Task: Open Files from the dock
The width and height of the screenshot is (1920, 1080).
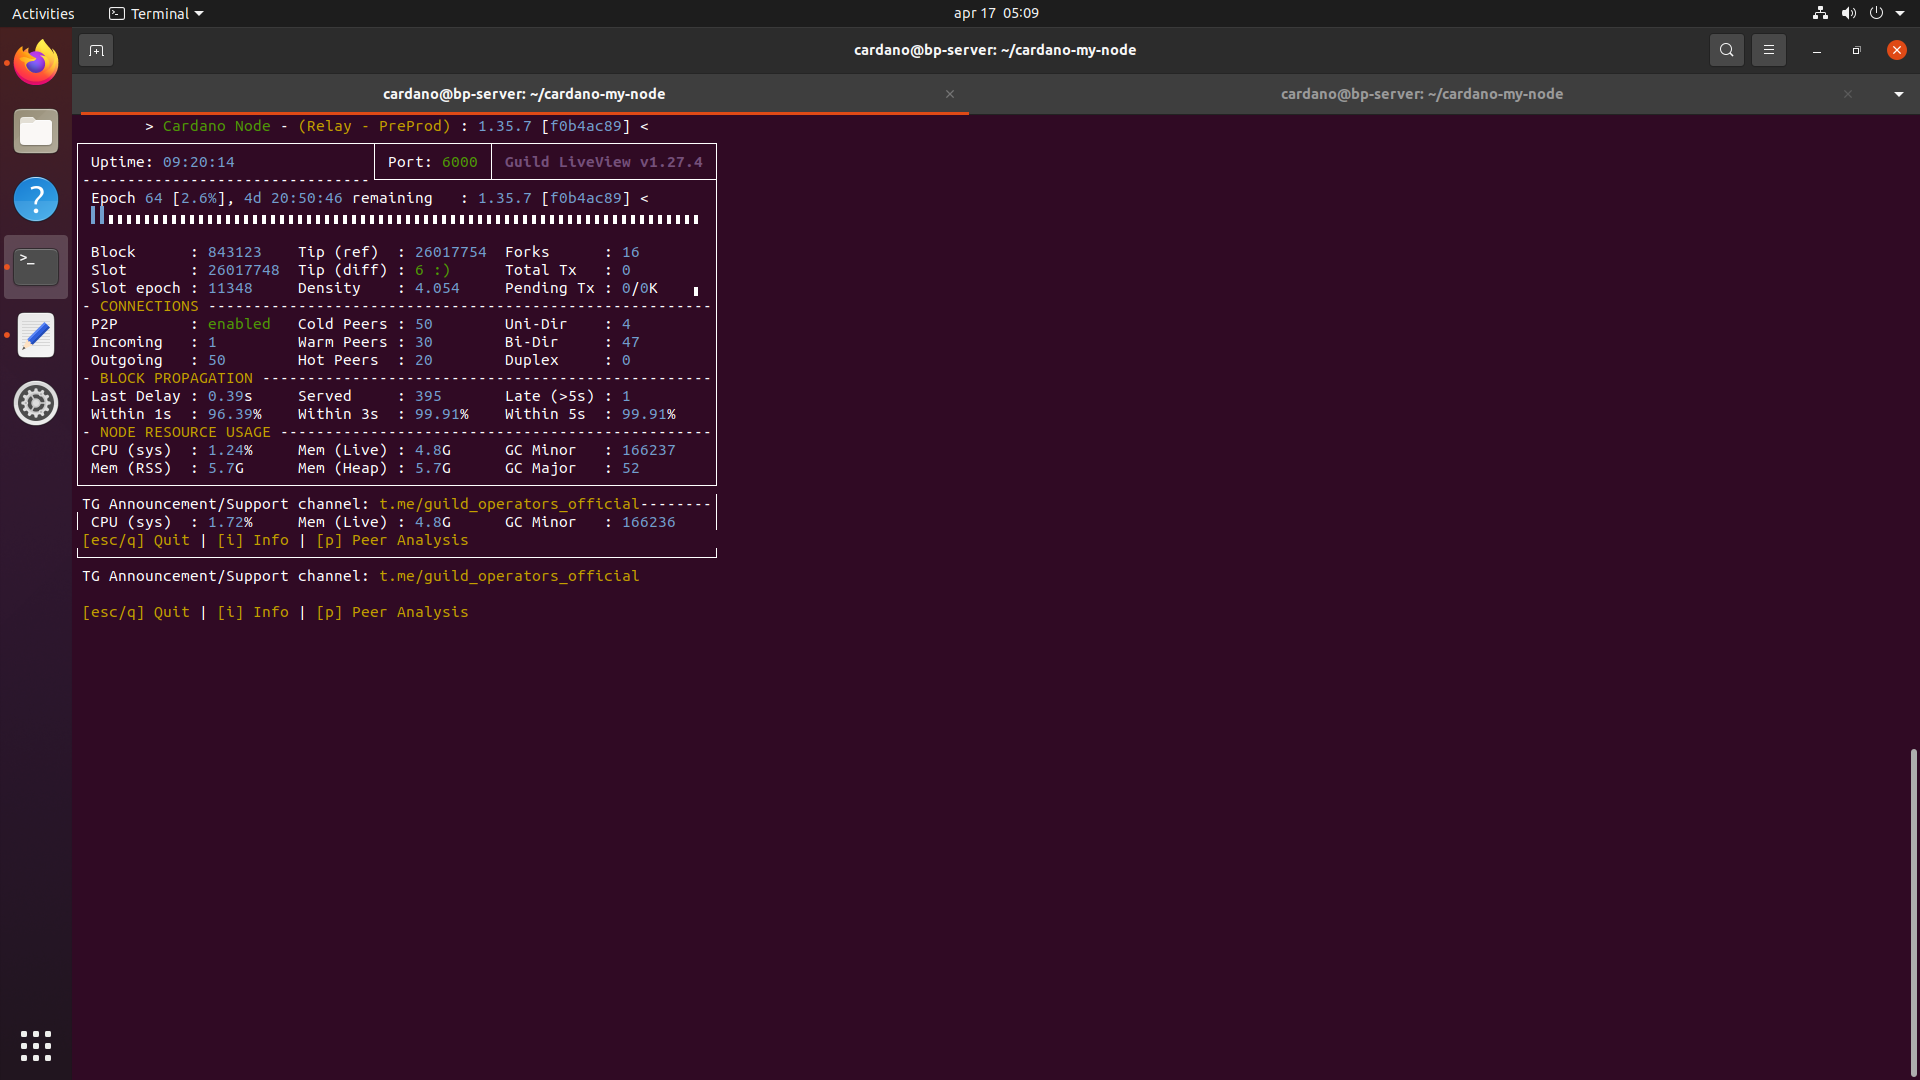Action: tap(36, 131)
